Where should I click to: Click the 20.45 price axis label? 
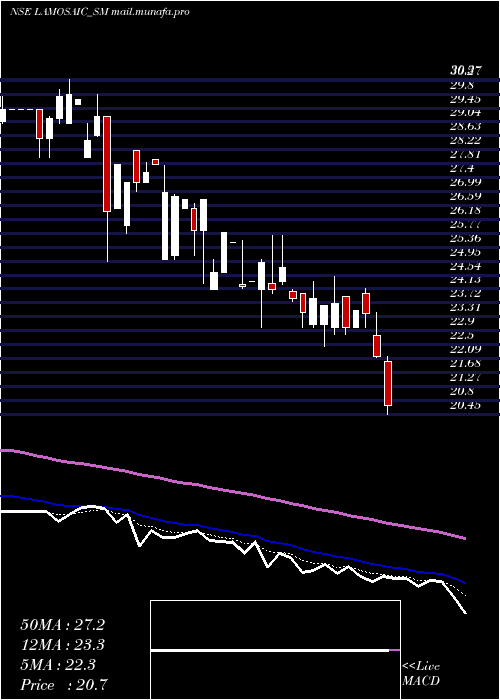465,405
